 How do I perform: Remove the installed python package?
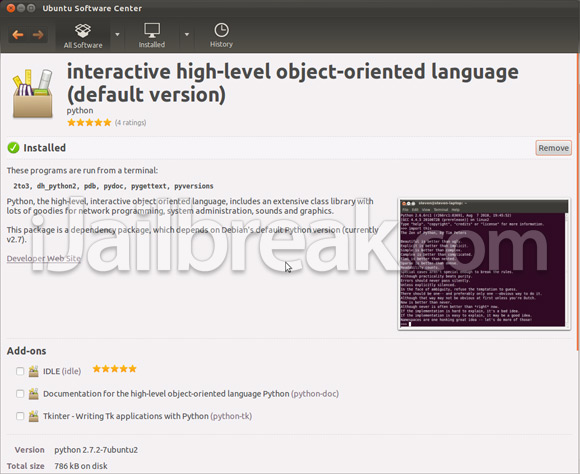point(553,148)
